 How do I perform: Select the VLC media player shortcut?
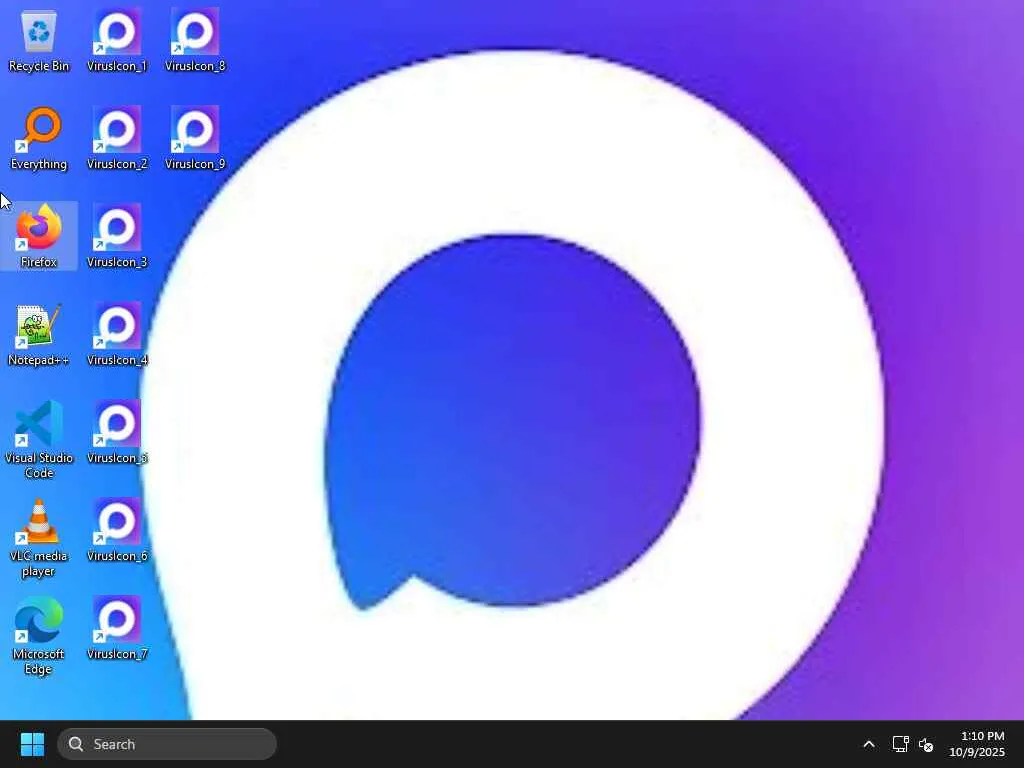39,537
